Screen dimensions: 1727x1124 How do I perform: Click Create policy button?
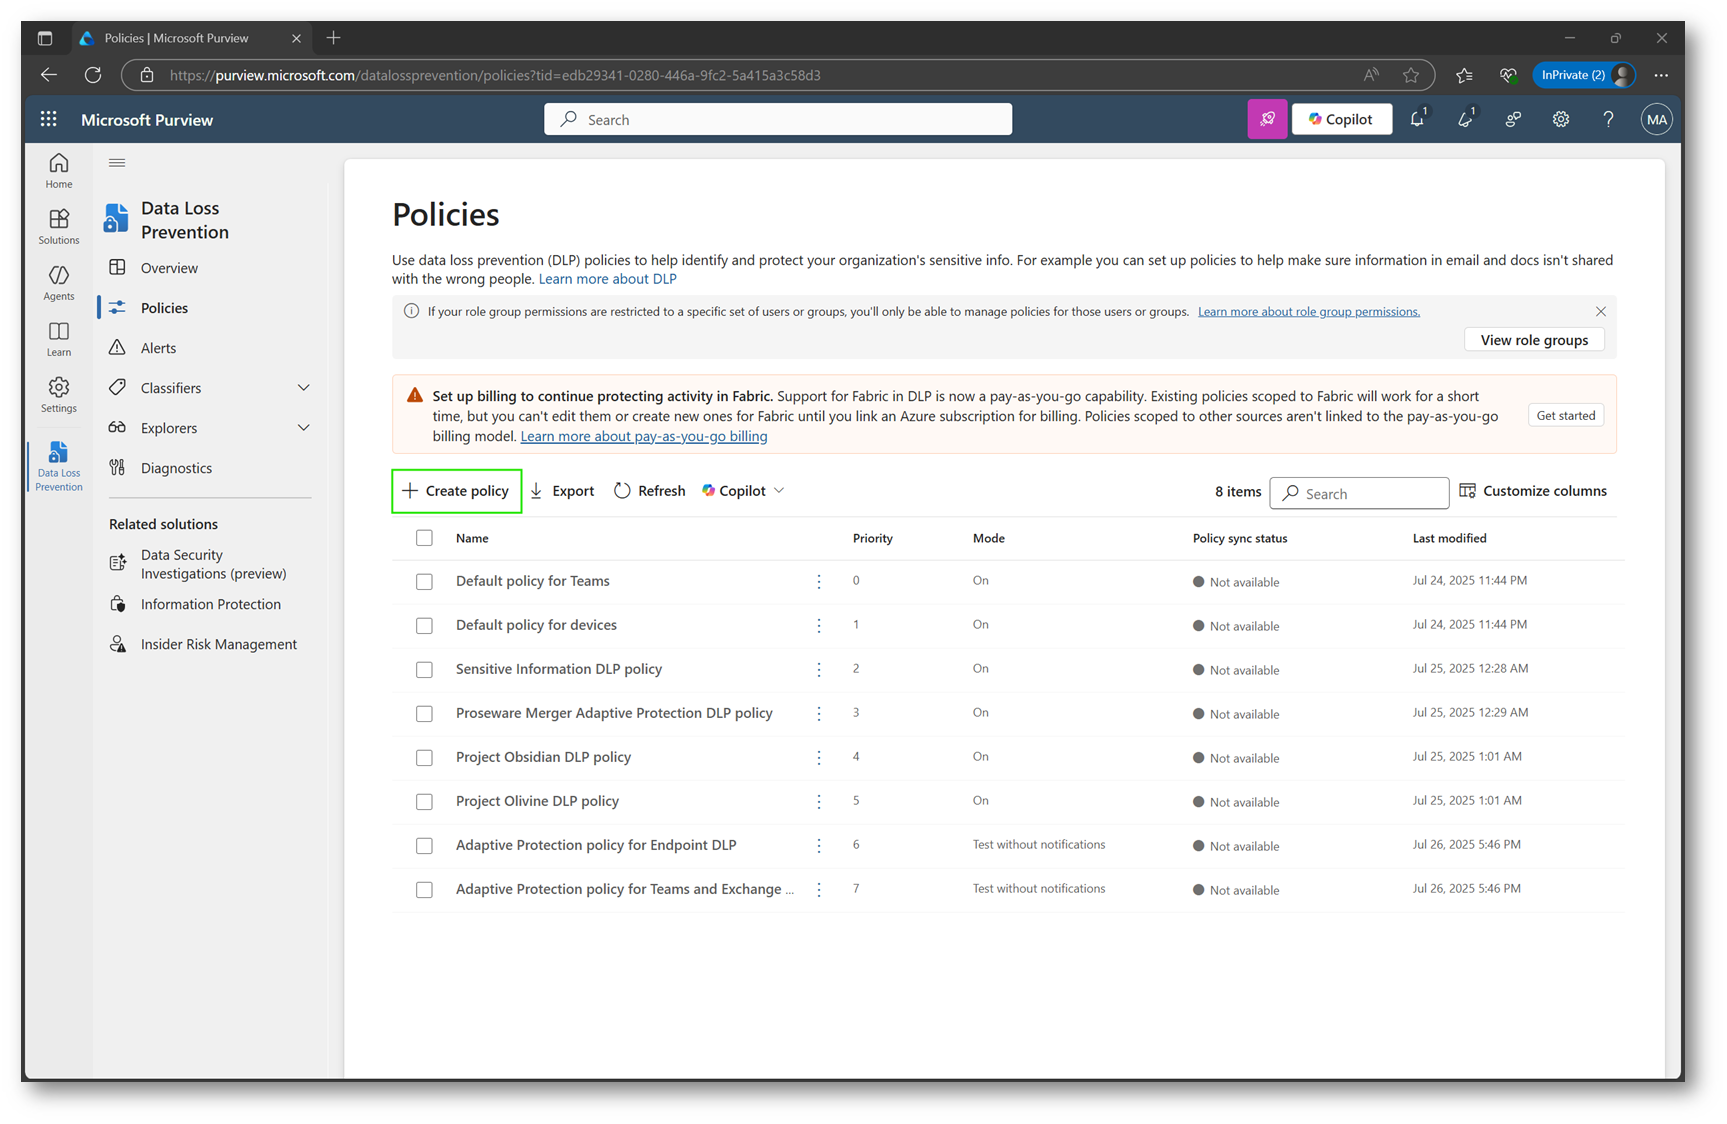[x=456, y=491]
